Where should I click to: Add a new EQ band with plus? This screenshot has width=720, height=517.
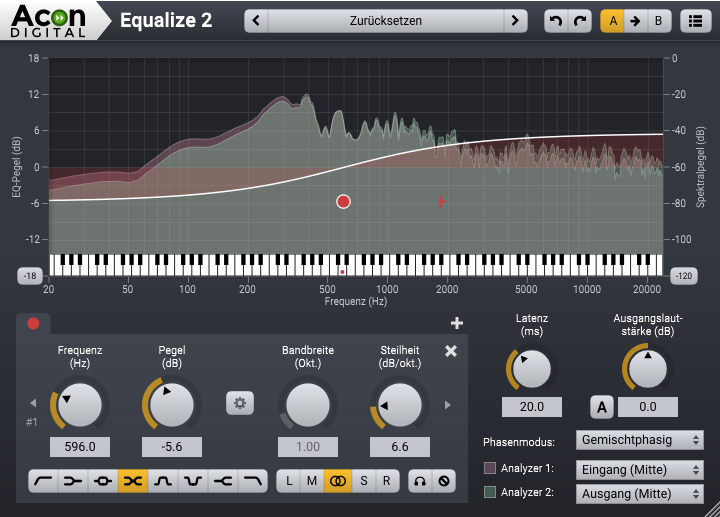click(x=457, y=323)
